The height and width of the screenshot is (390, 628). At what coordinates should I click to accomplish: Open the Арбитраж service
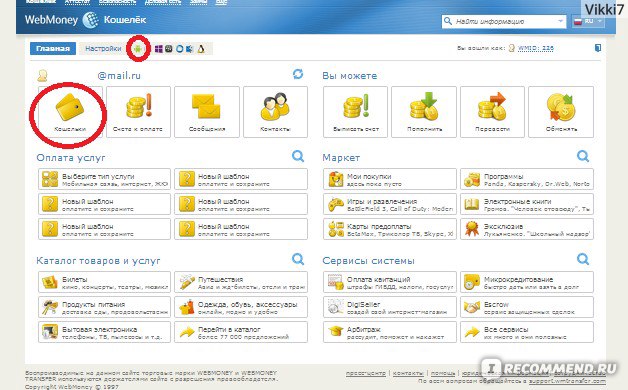390,332
